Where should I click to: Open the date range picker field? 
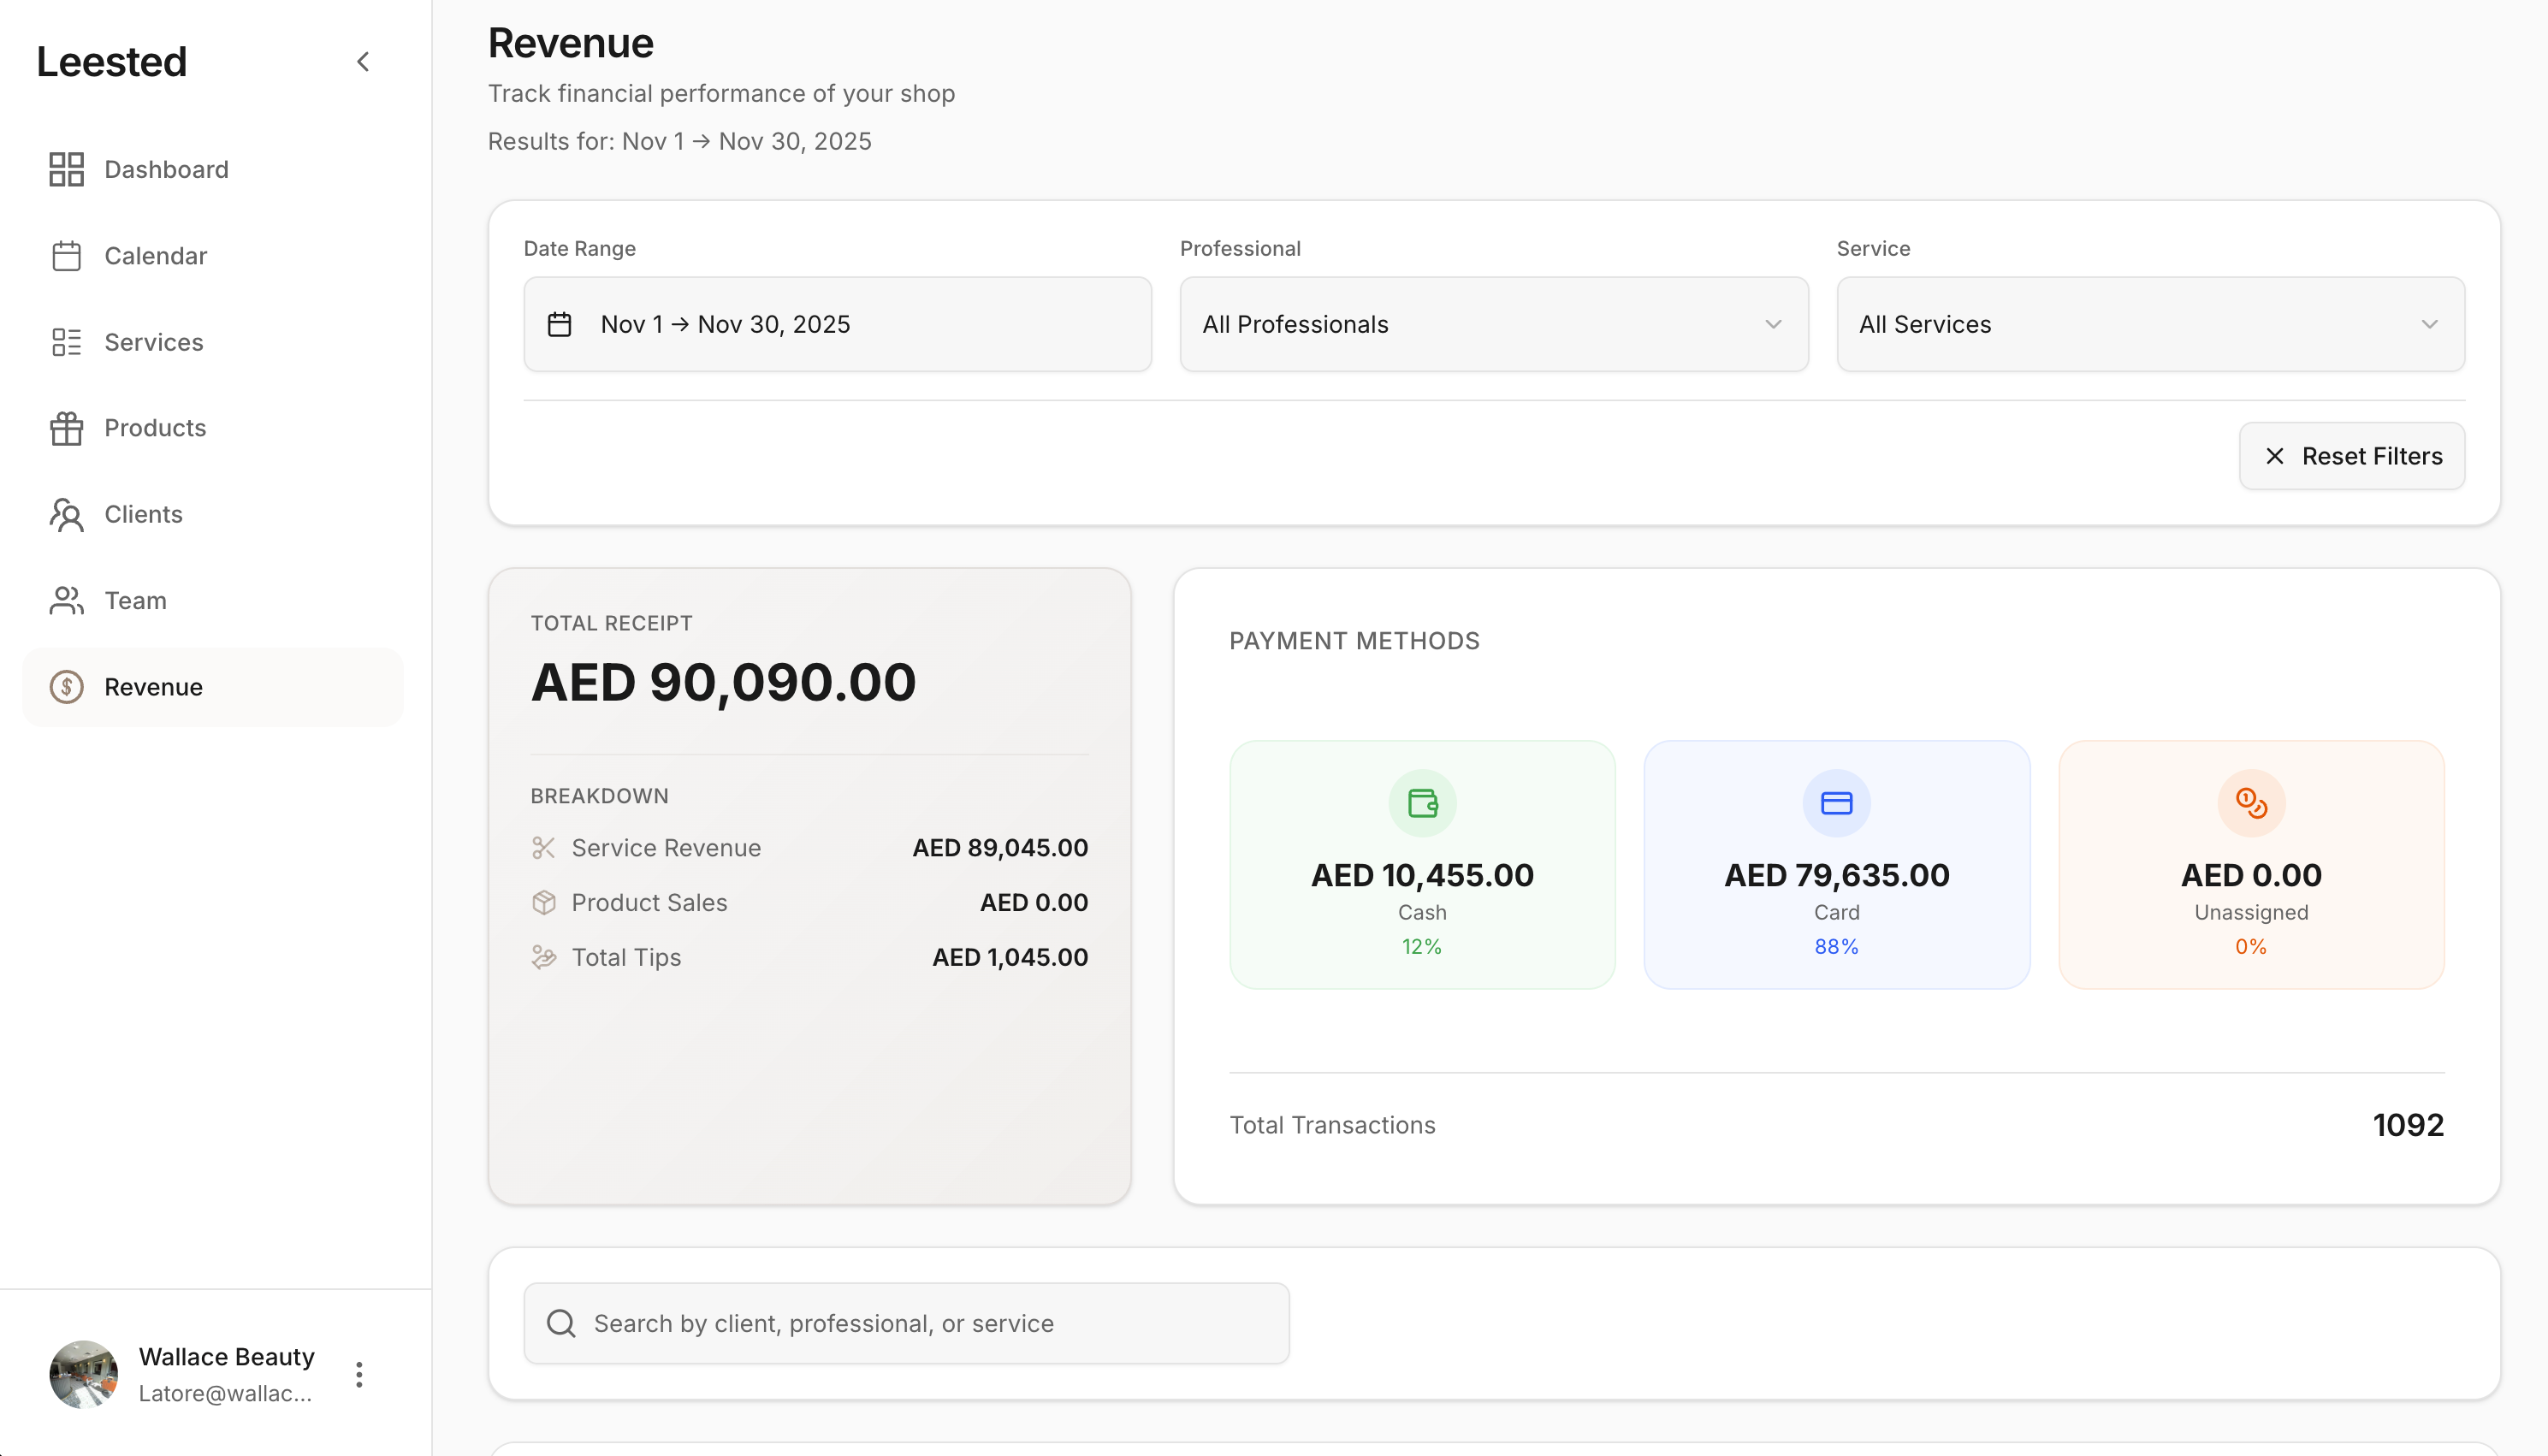point(837,324)
